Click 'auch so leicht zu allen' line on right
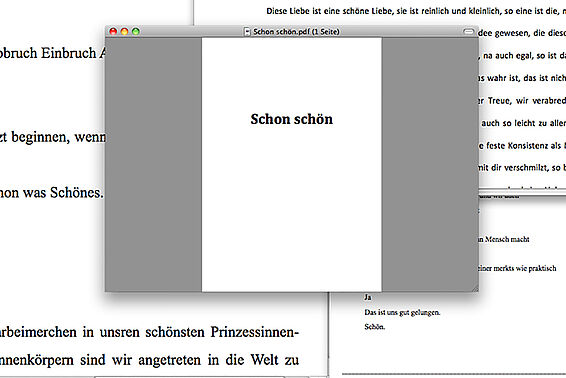 click(x=523, y=123)
